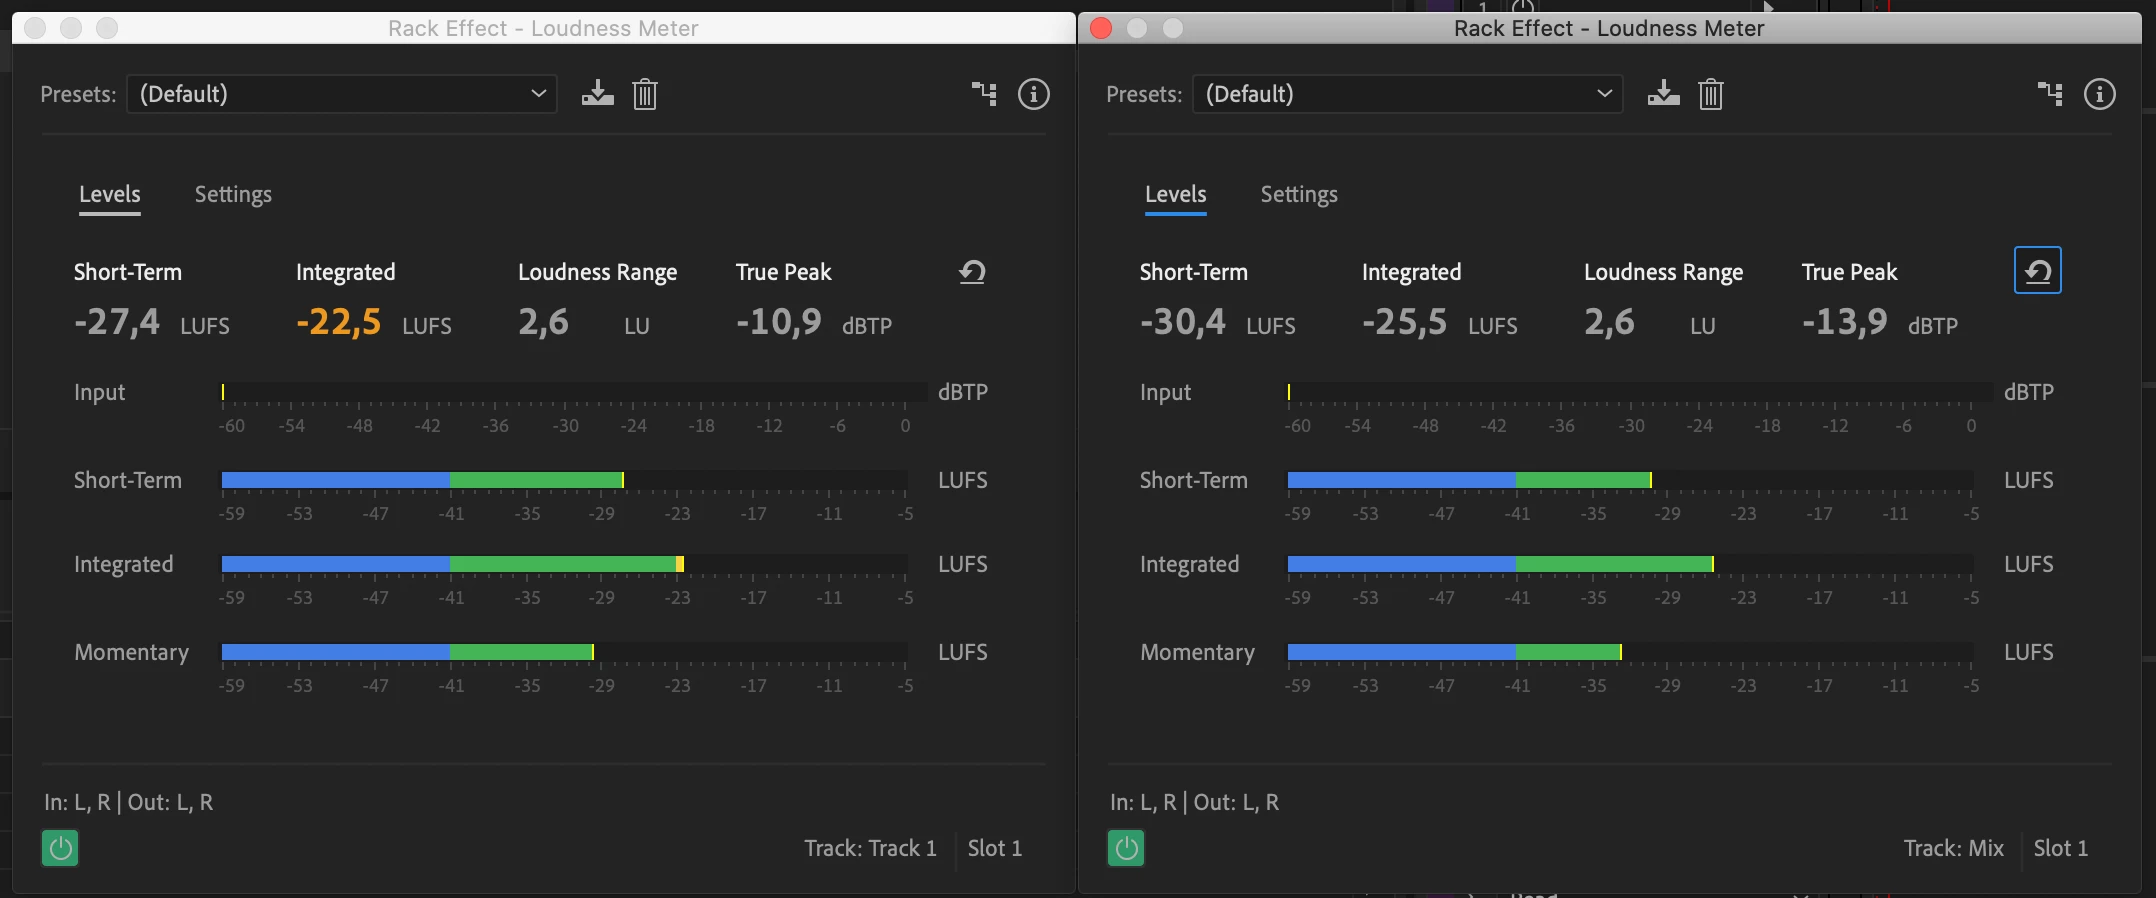Click Integrated value -22,5 in Track 1 window
The image size is (2156, 898).
[339, 322]
